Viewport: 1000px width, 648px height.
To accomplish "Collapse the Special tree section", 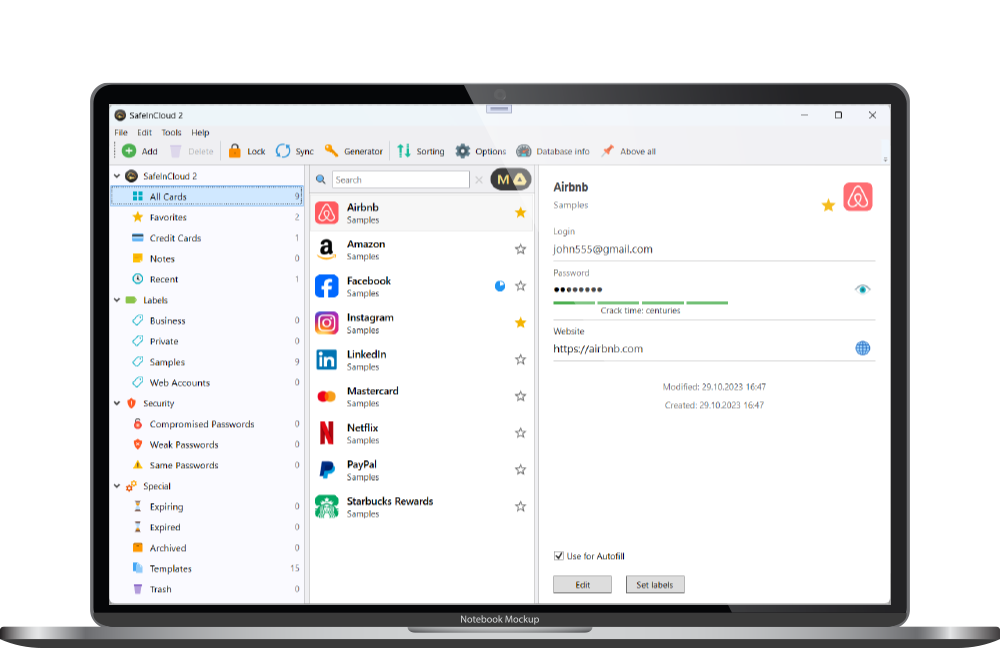I will pos(117,486).
